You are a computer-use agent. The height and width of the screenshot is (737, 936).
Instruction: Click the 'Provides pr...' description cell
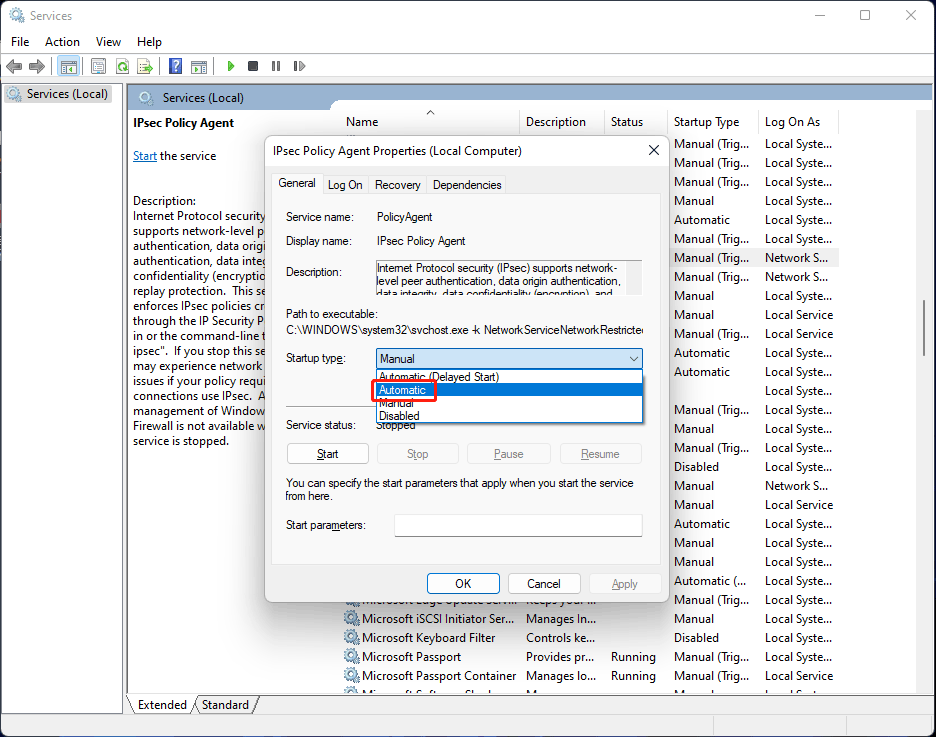click(x=560, y=657)
